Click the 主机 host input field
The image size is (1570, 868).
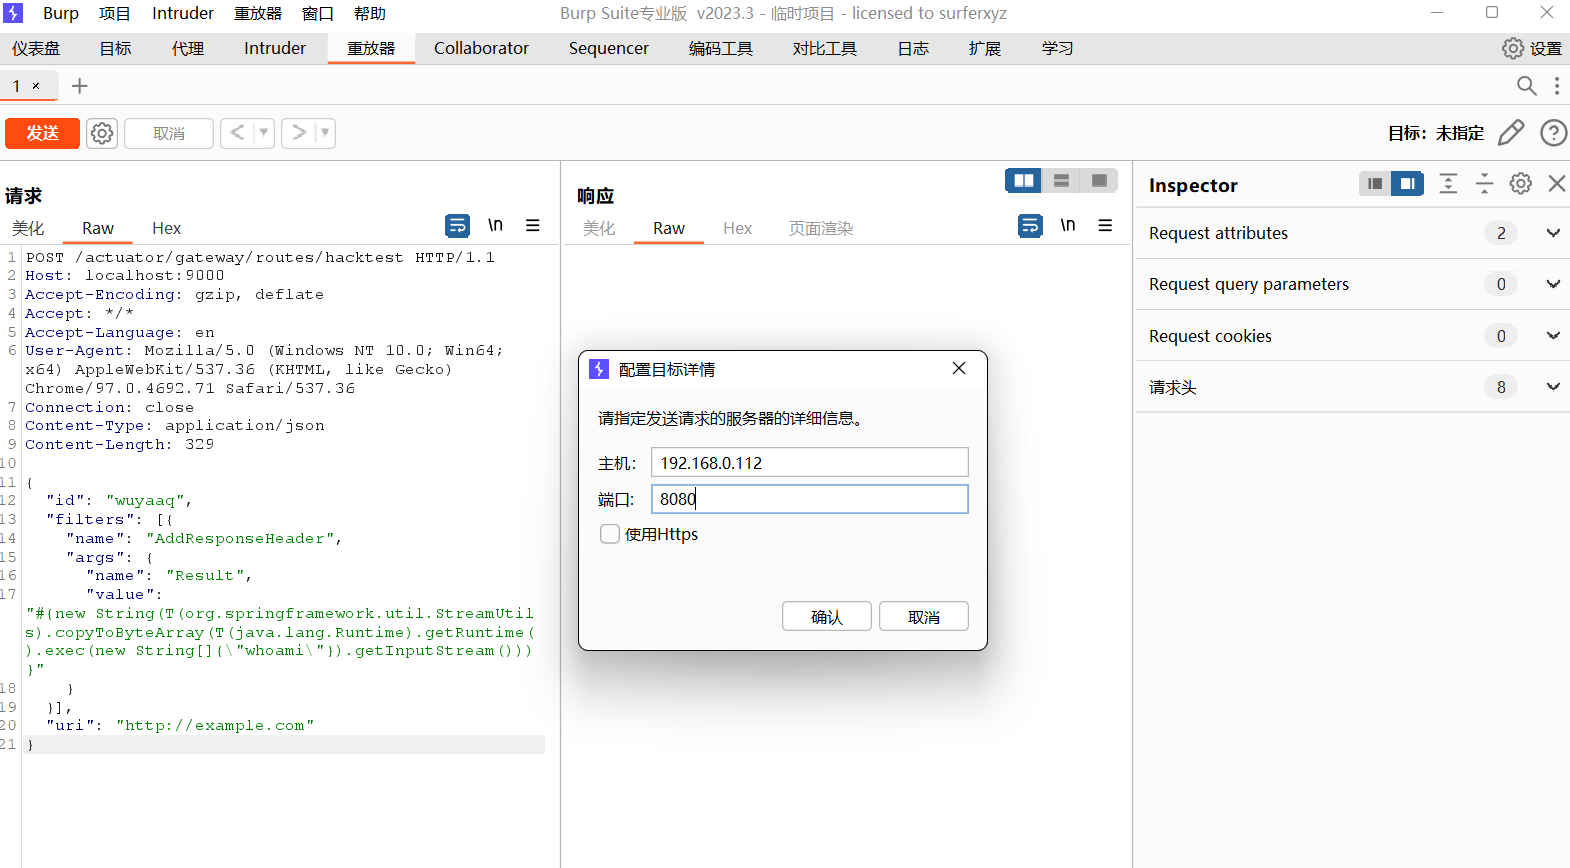(x=810, y=462)
